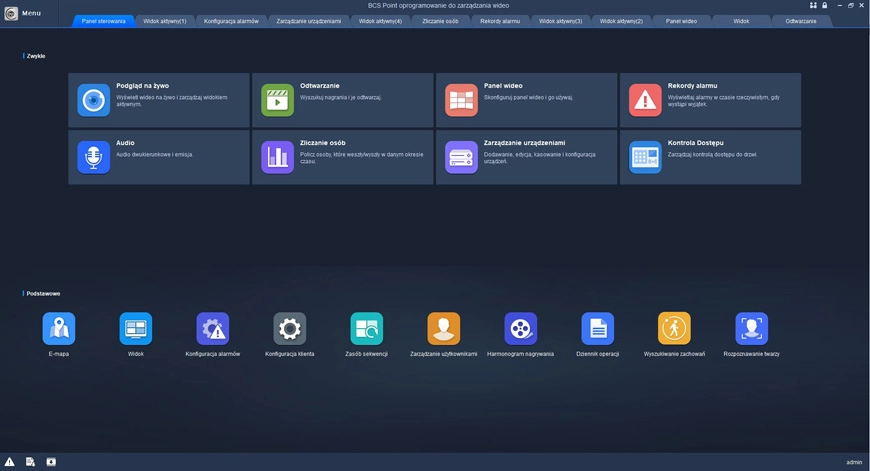The width and height of the screenshot is (870, 471).
Task: Launch the Wyszukiwanie zachowań walking person icon
Action: pos(674,328)
